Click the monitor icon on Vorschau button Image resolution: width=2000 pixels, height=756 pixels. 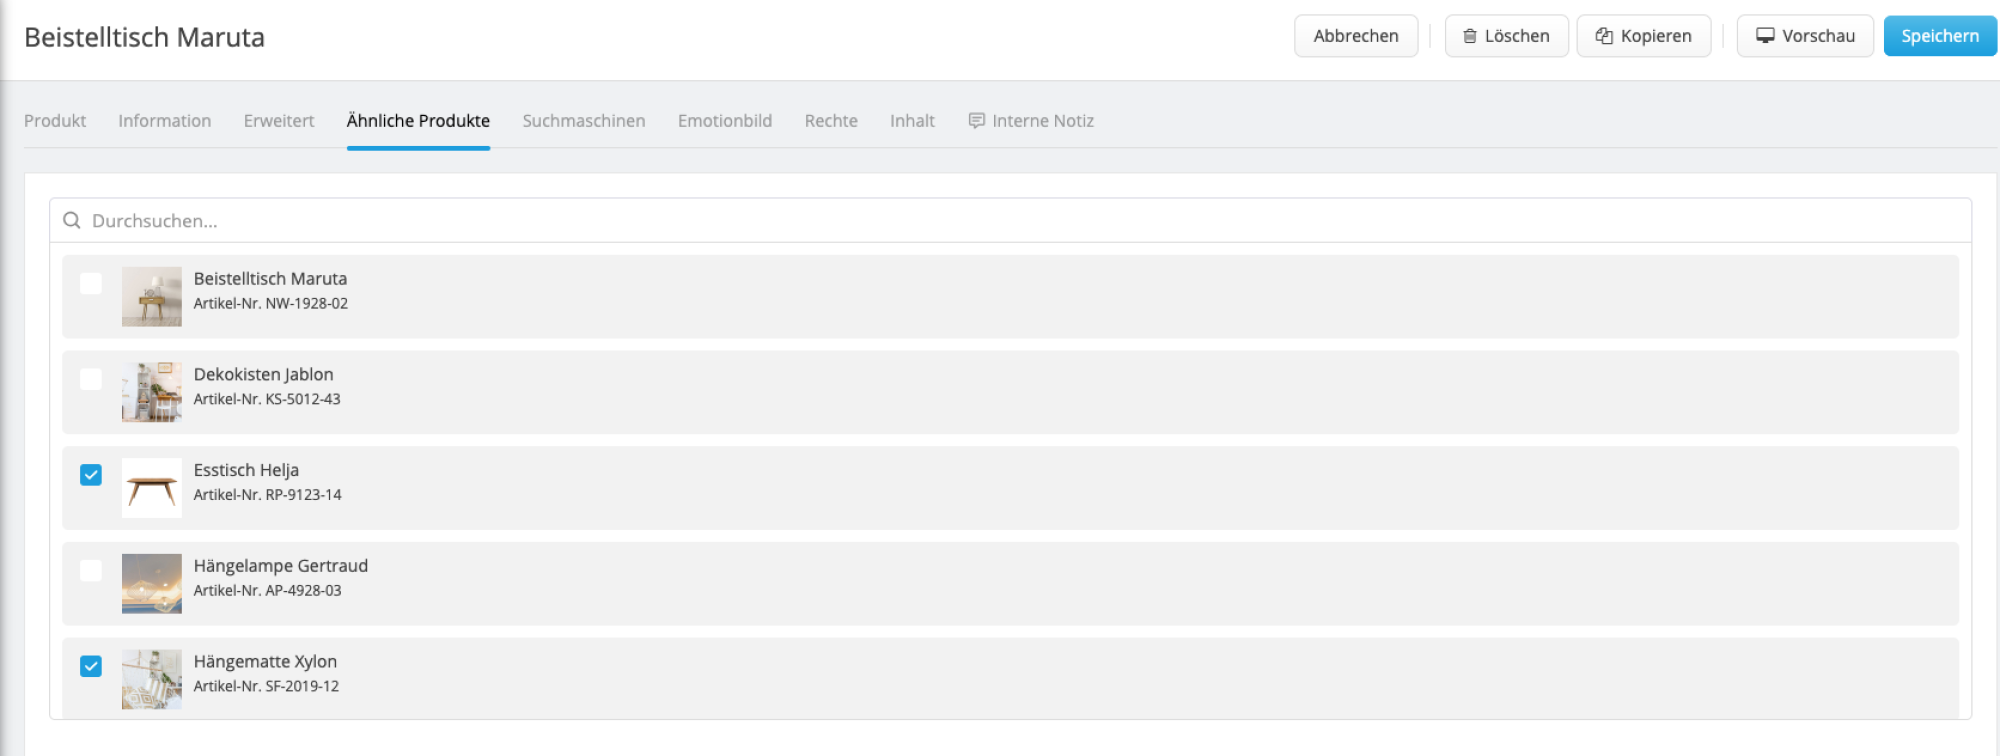click(1765, 36)
